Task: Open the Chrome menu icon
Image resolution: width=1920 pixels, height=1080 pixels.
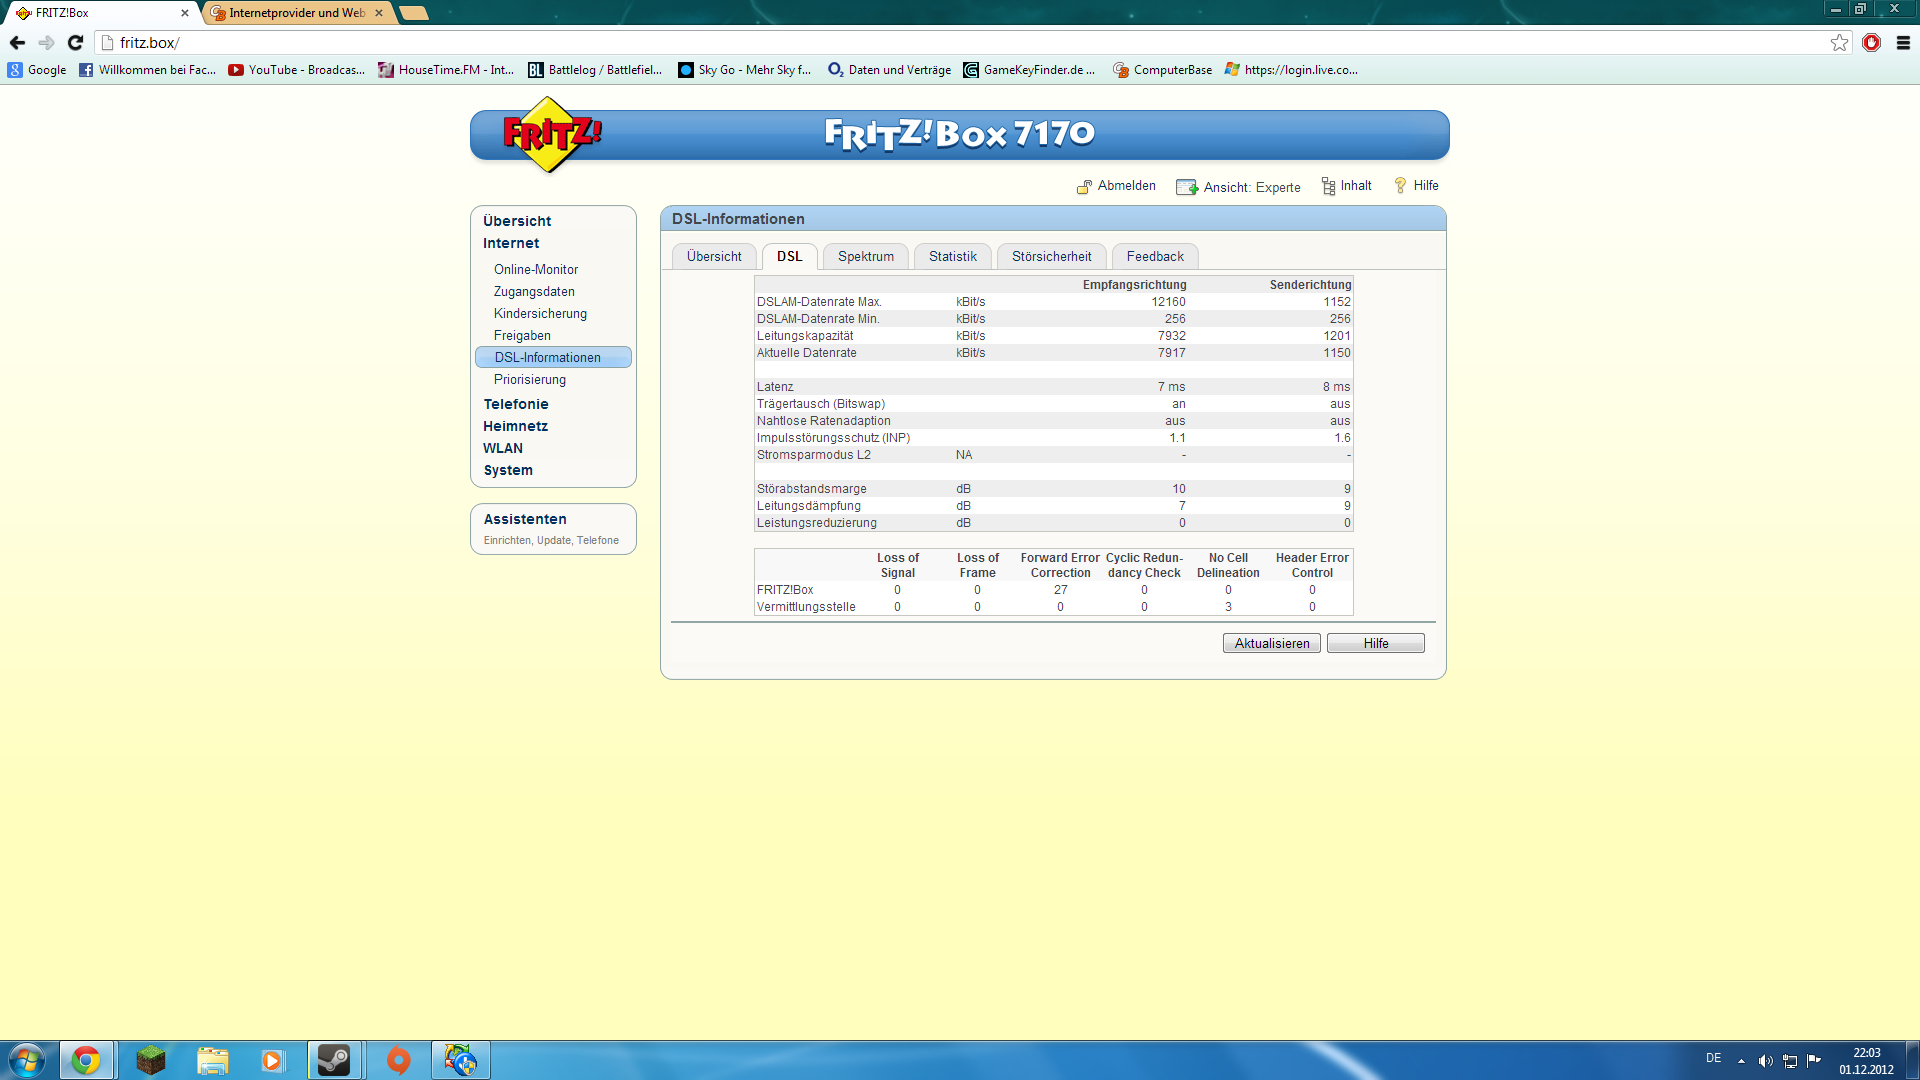Action: tap(1903, 43)
